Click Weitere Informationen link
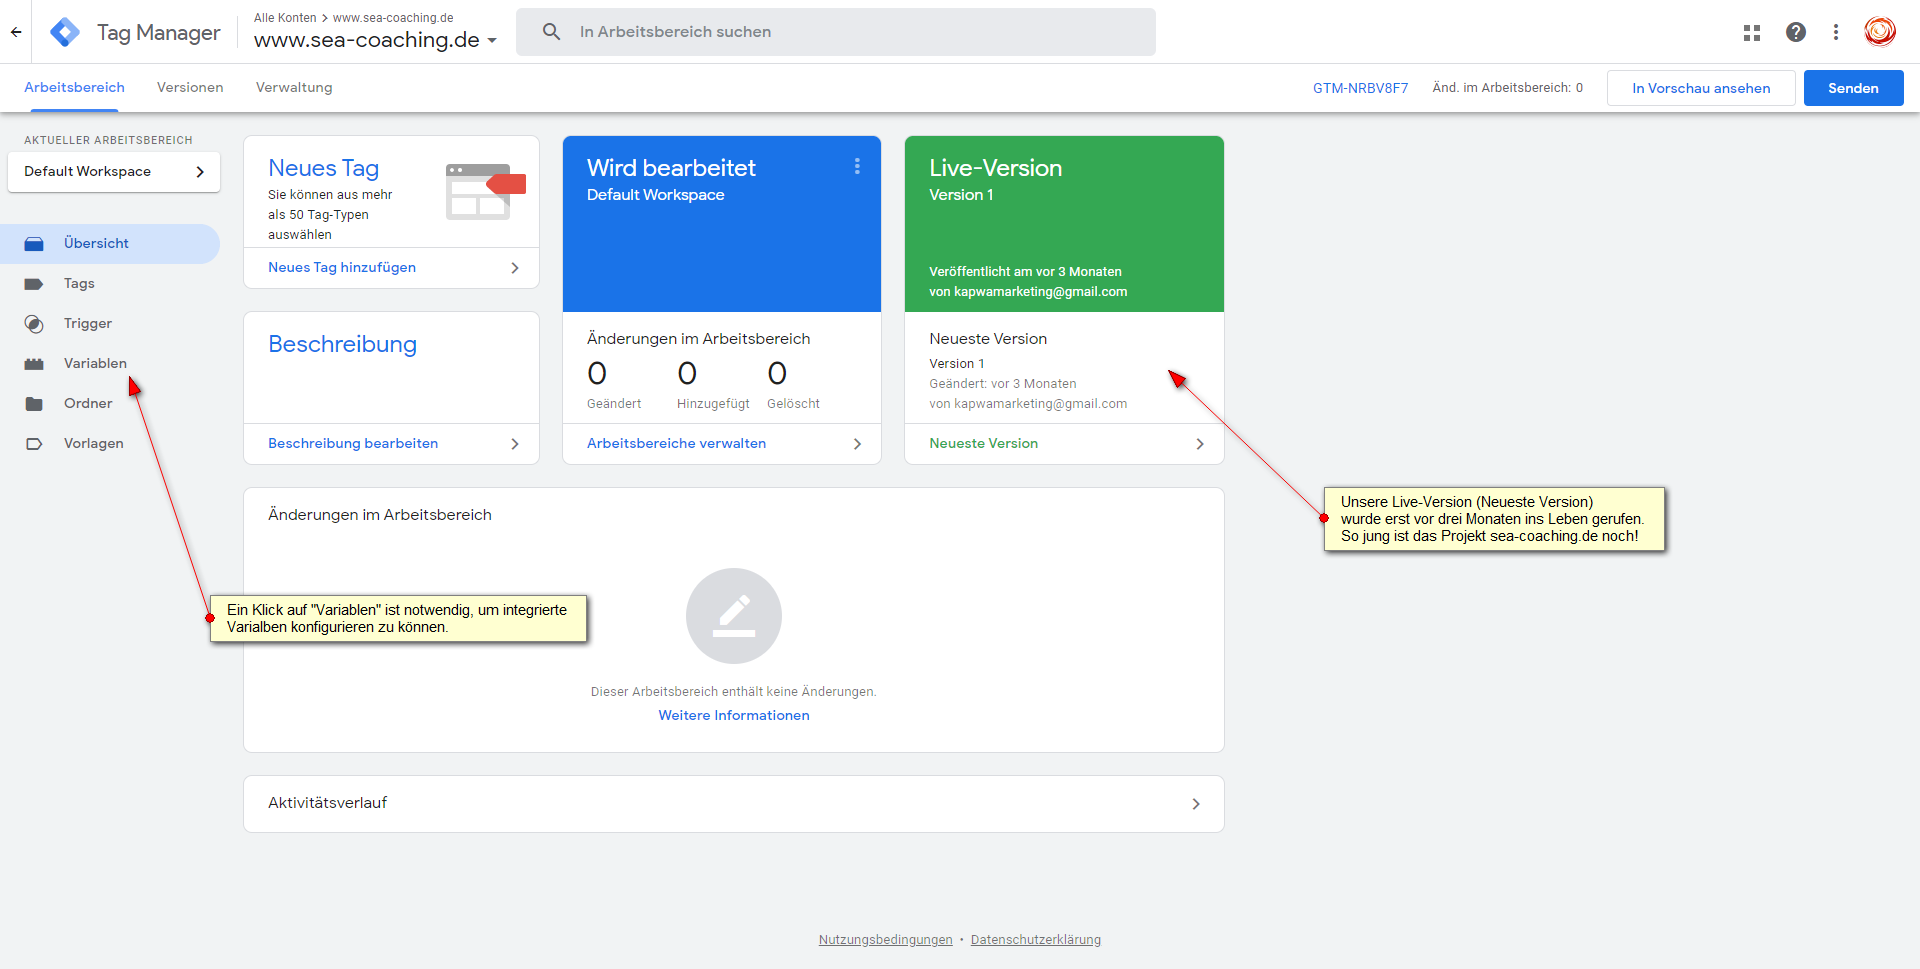 click(734, 716)
